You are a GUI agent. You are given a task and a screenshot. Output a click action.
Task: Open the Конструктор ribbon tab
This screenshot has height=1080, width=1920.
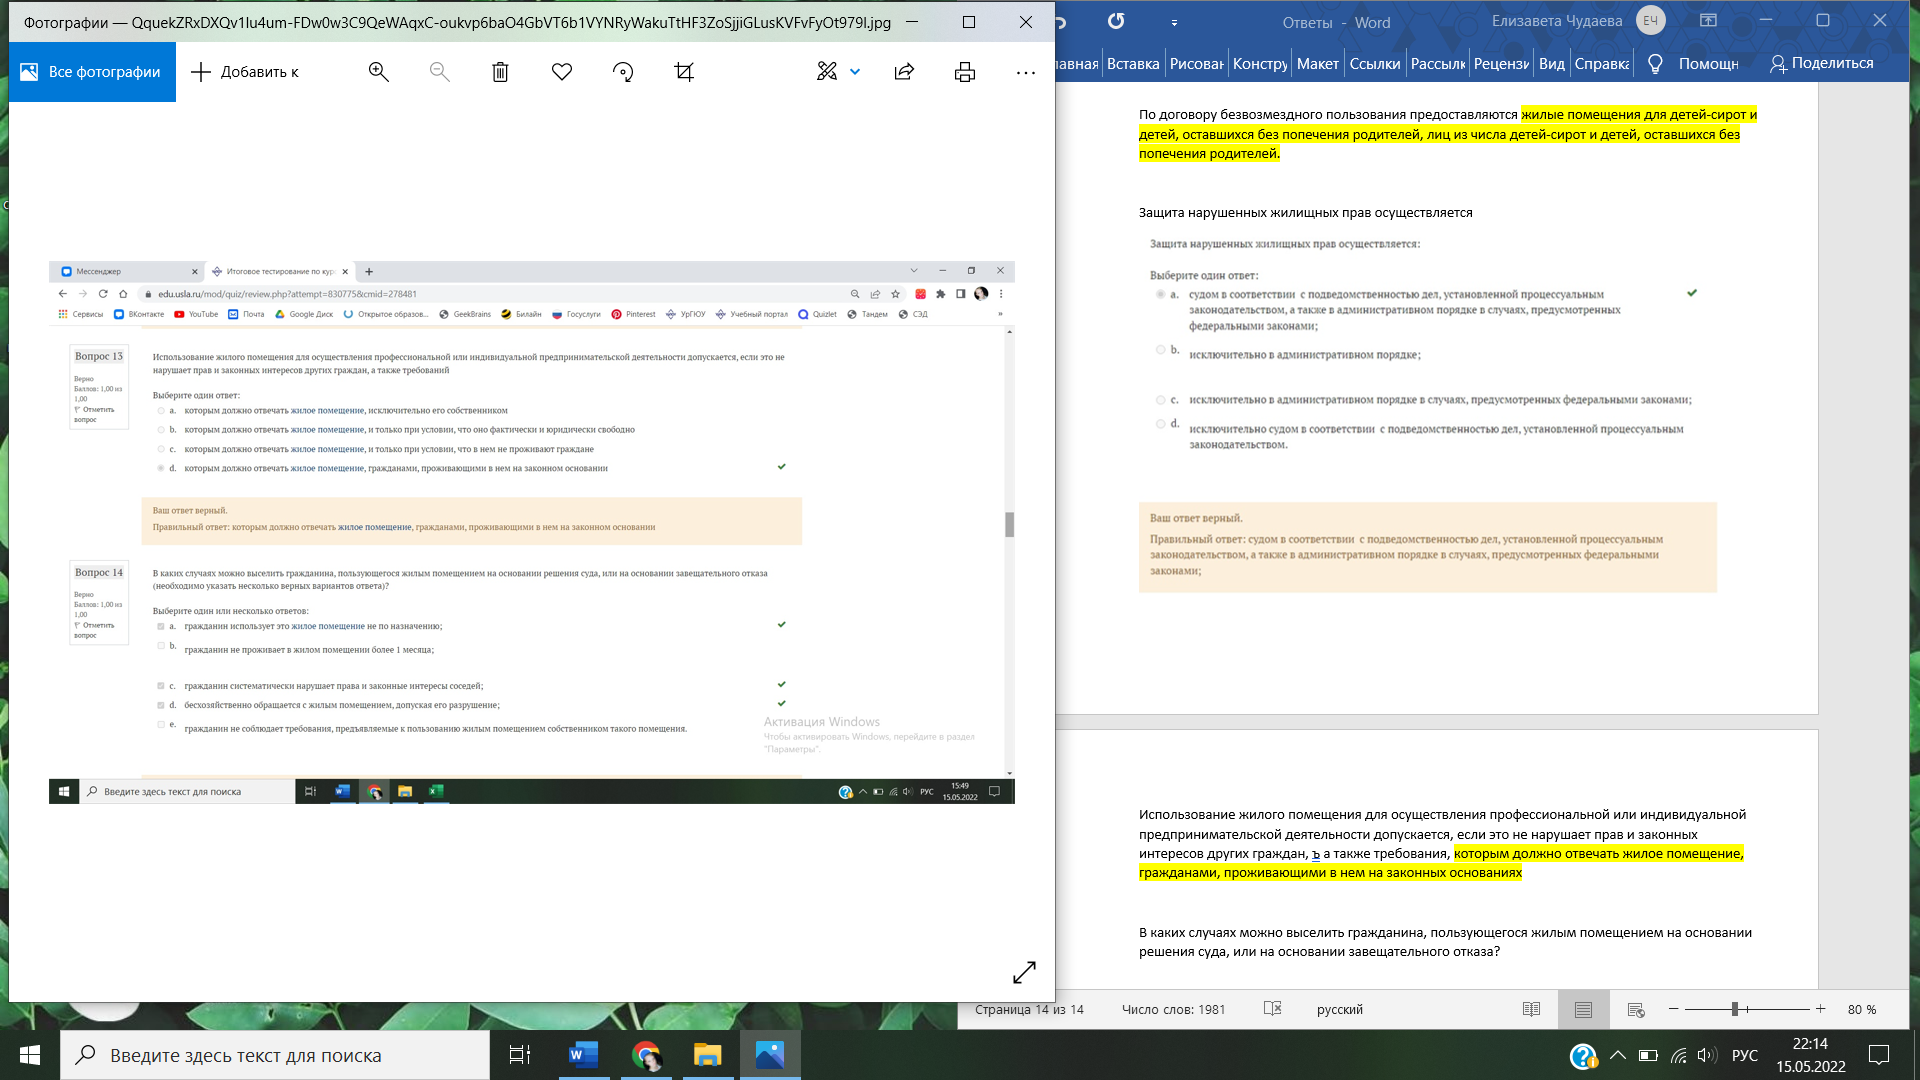coord(1260,63)
